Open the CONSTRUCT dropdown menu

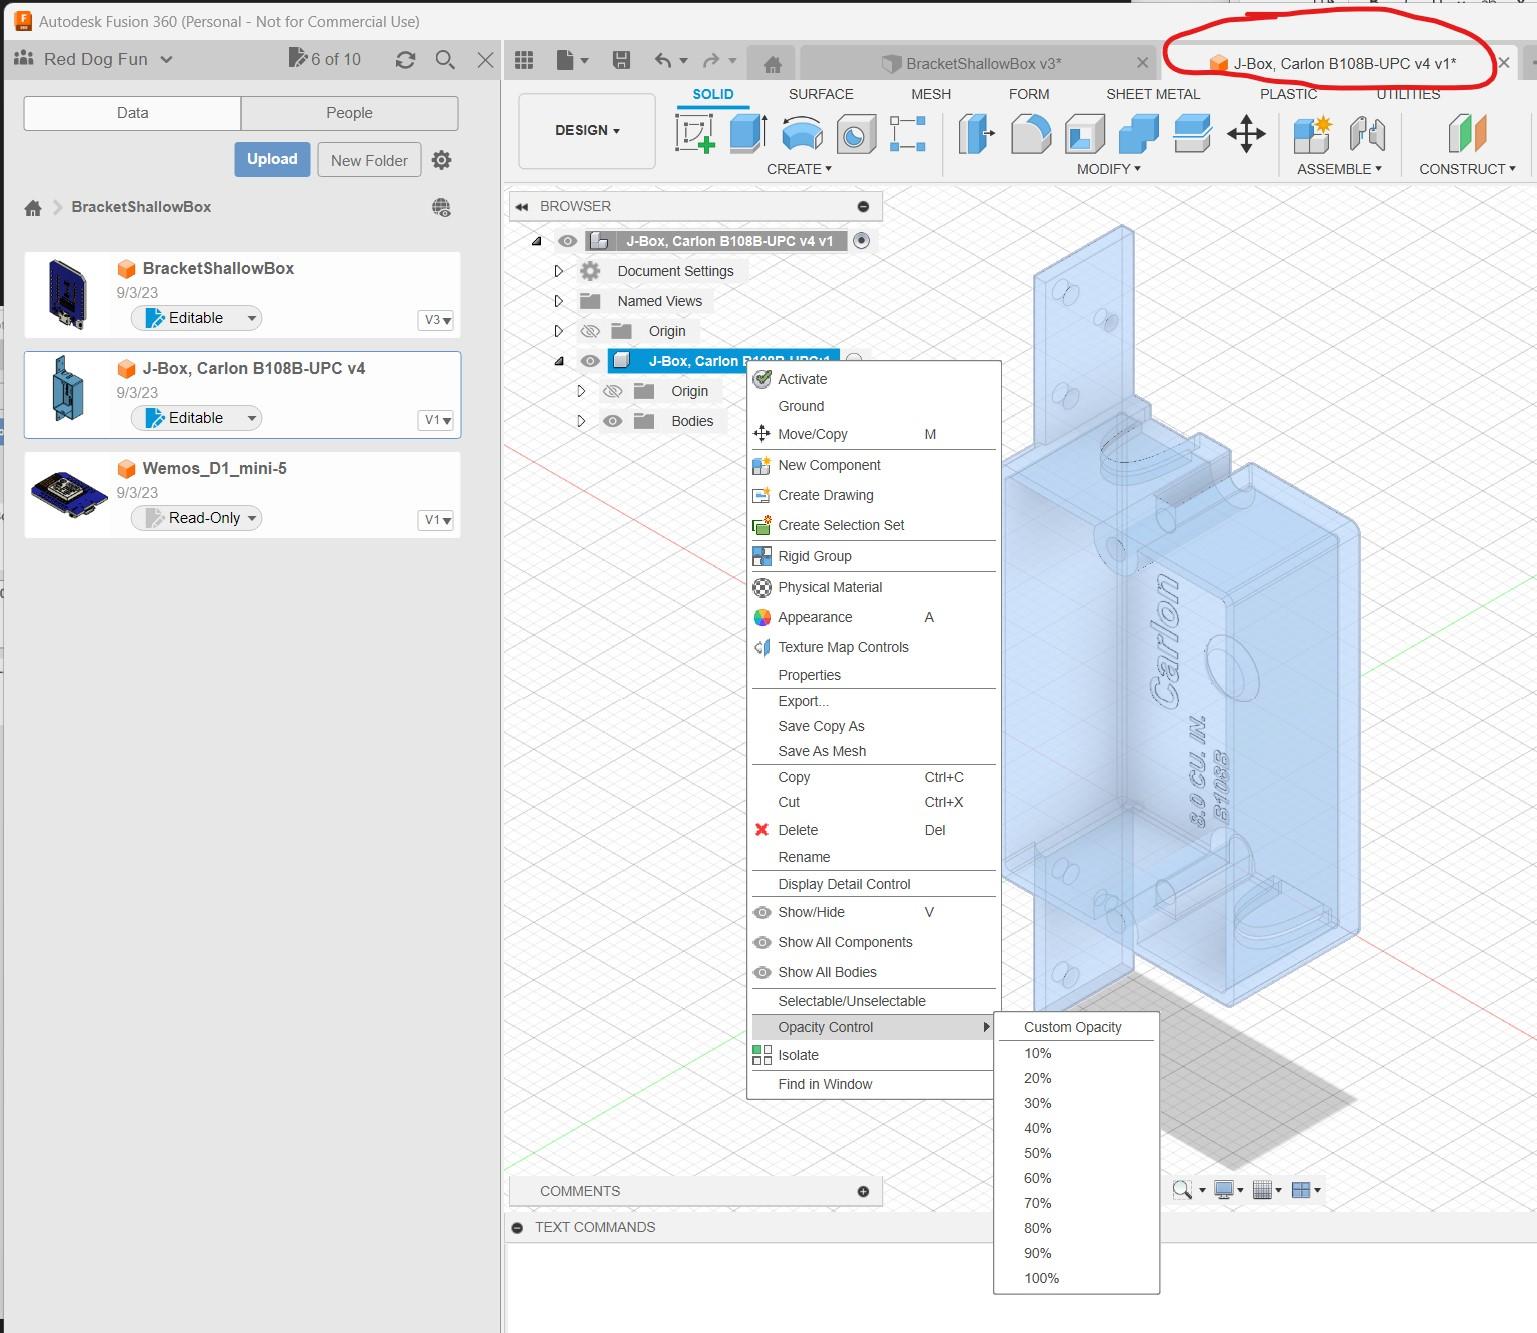click(1467, 169)
